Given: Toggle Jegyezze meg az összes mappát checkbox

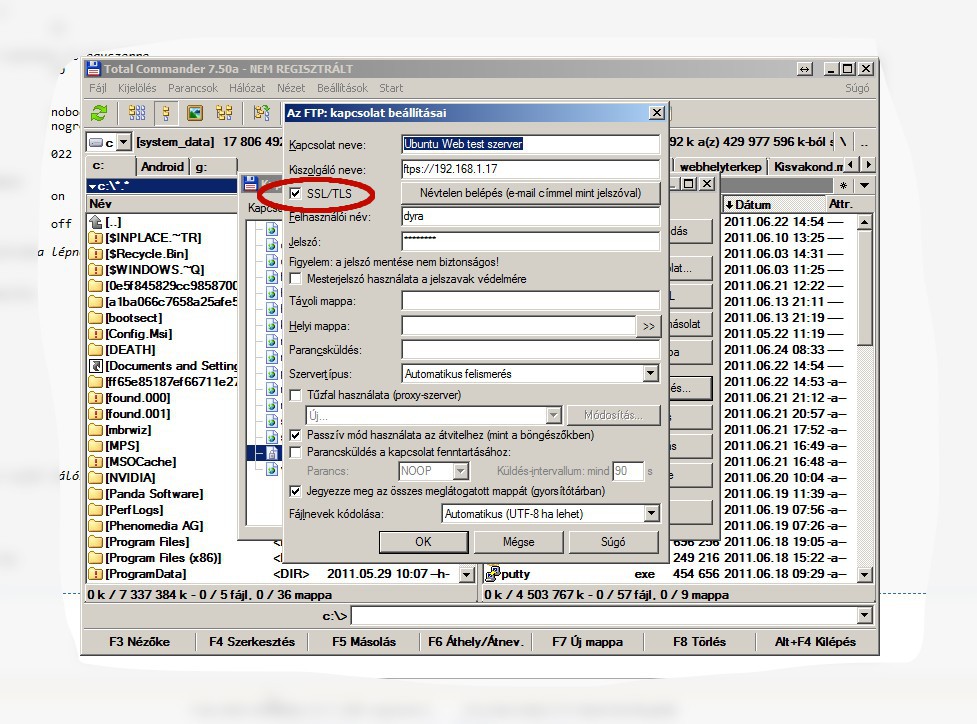Looking at the screenshot, I should coord(295,491).
